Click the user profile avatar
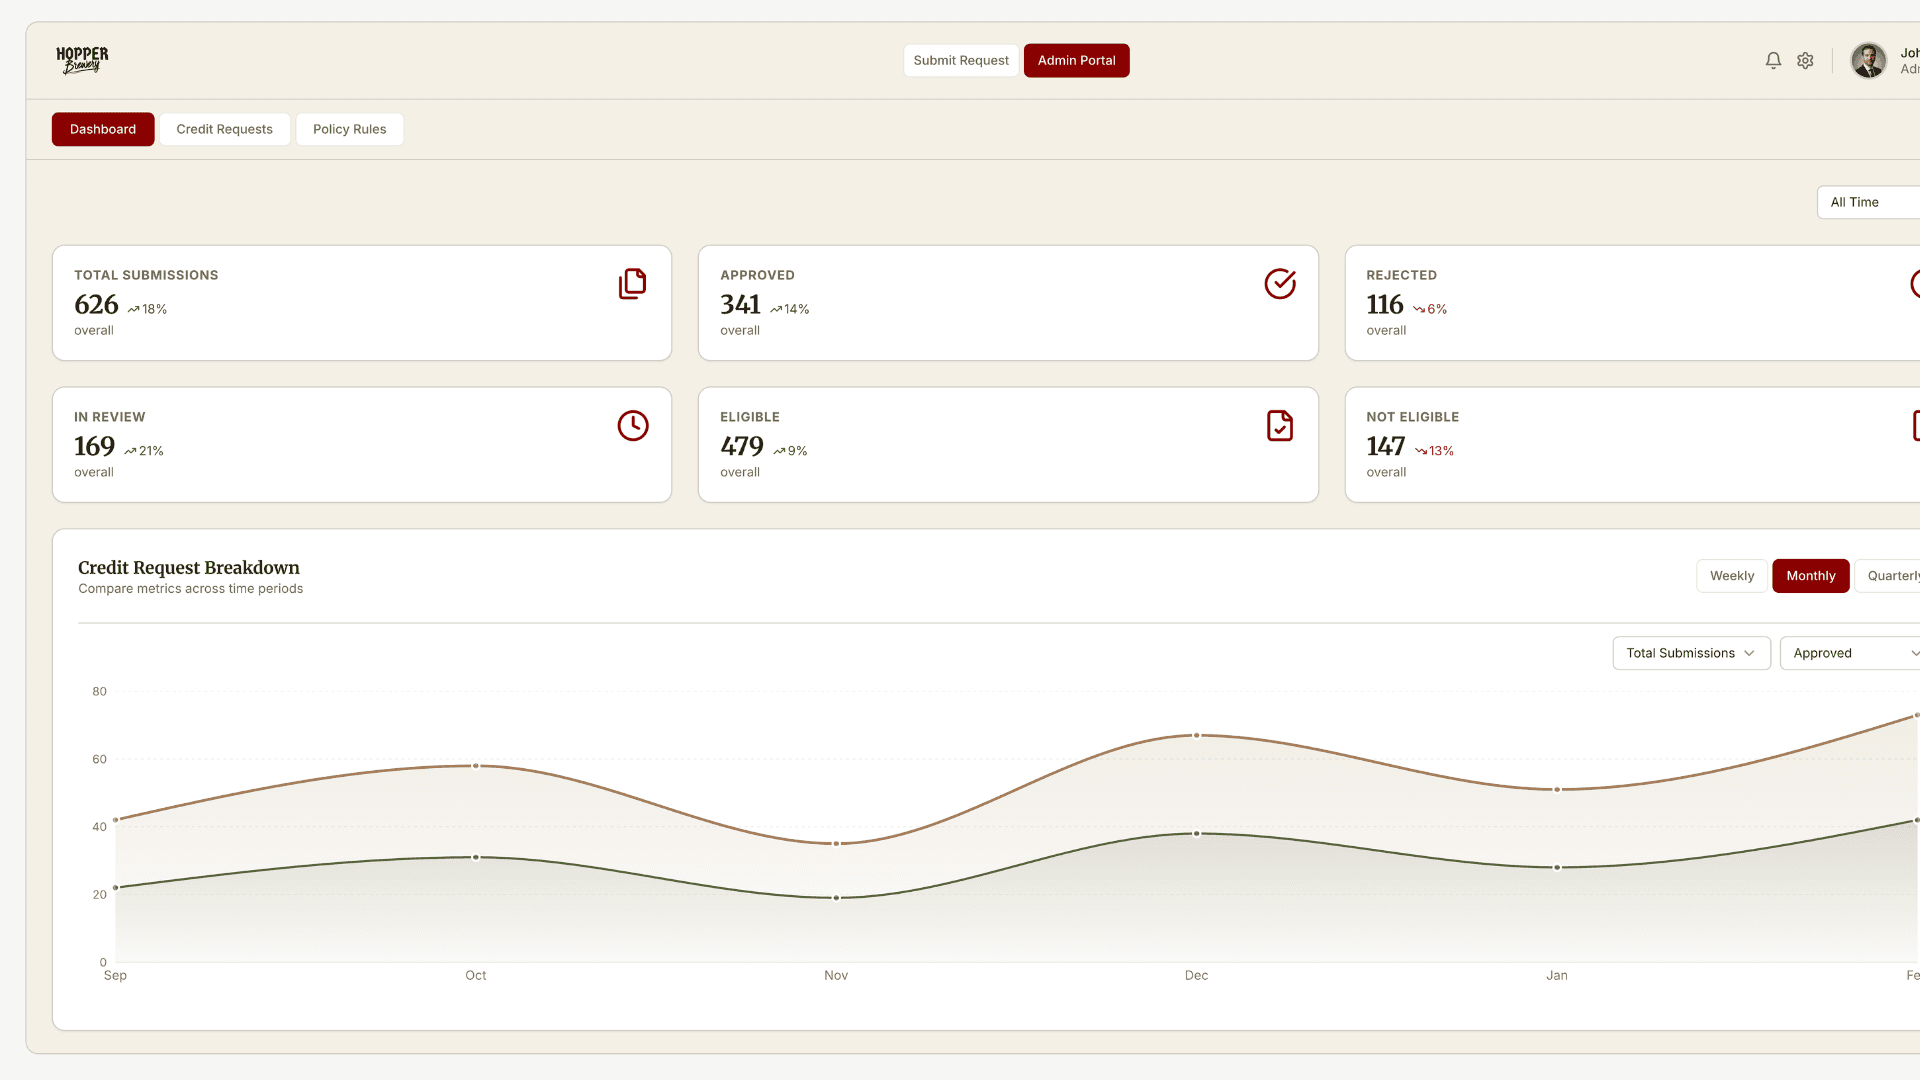 click(1868, 61)
